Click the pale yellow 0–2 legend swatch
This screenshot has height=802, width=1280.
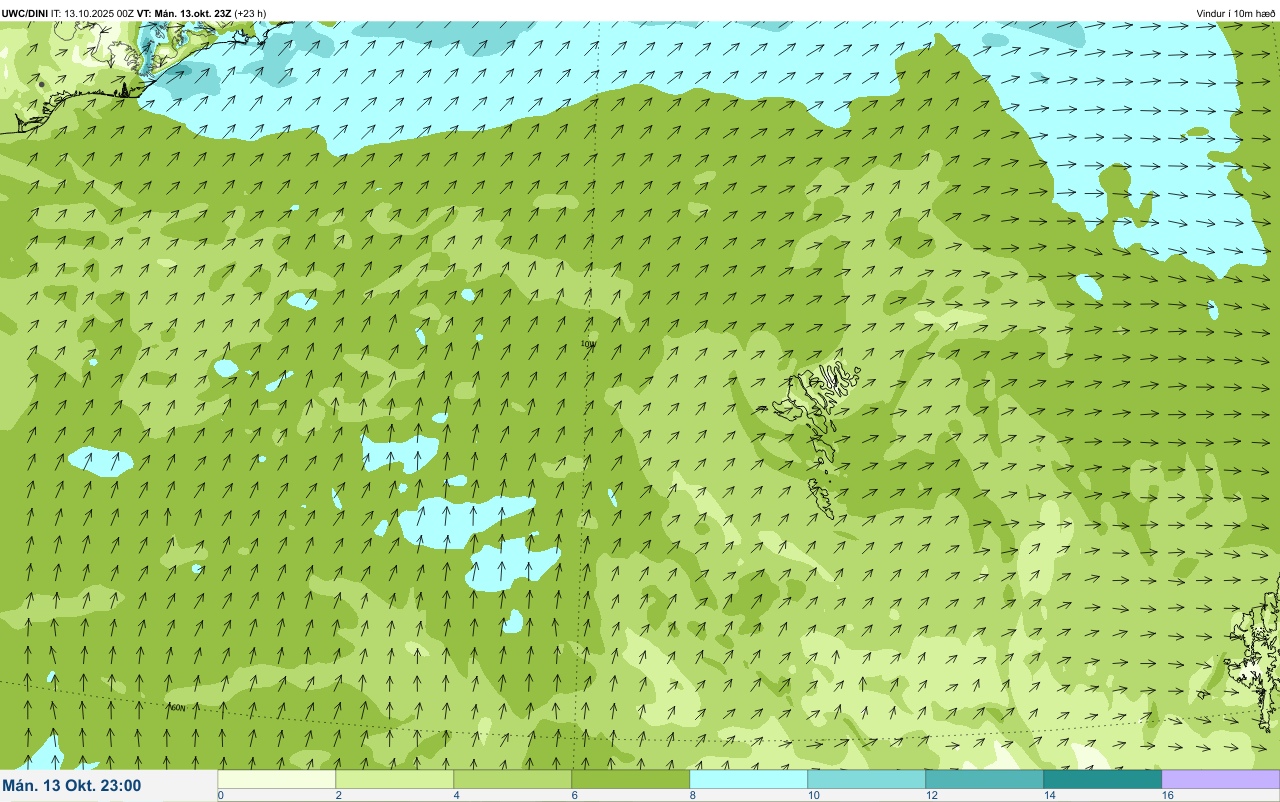point(277,778)
